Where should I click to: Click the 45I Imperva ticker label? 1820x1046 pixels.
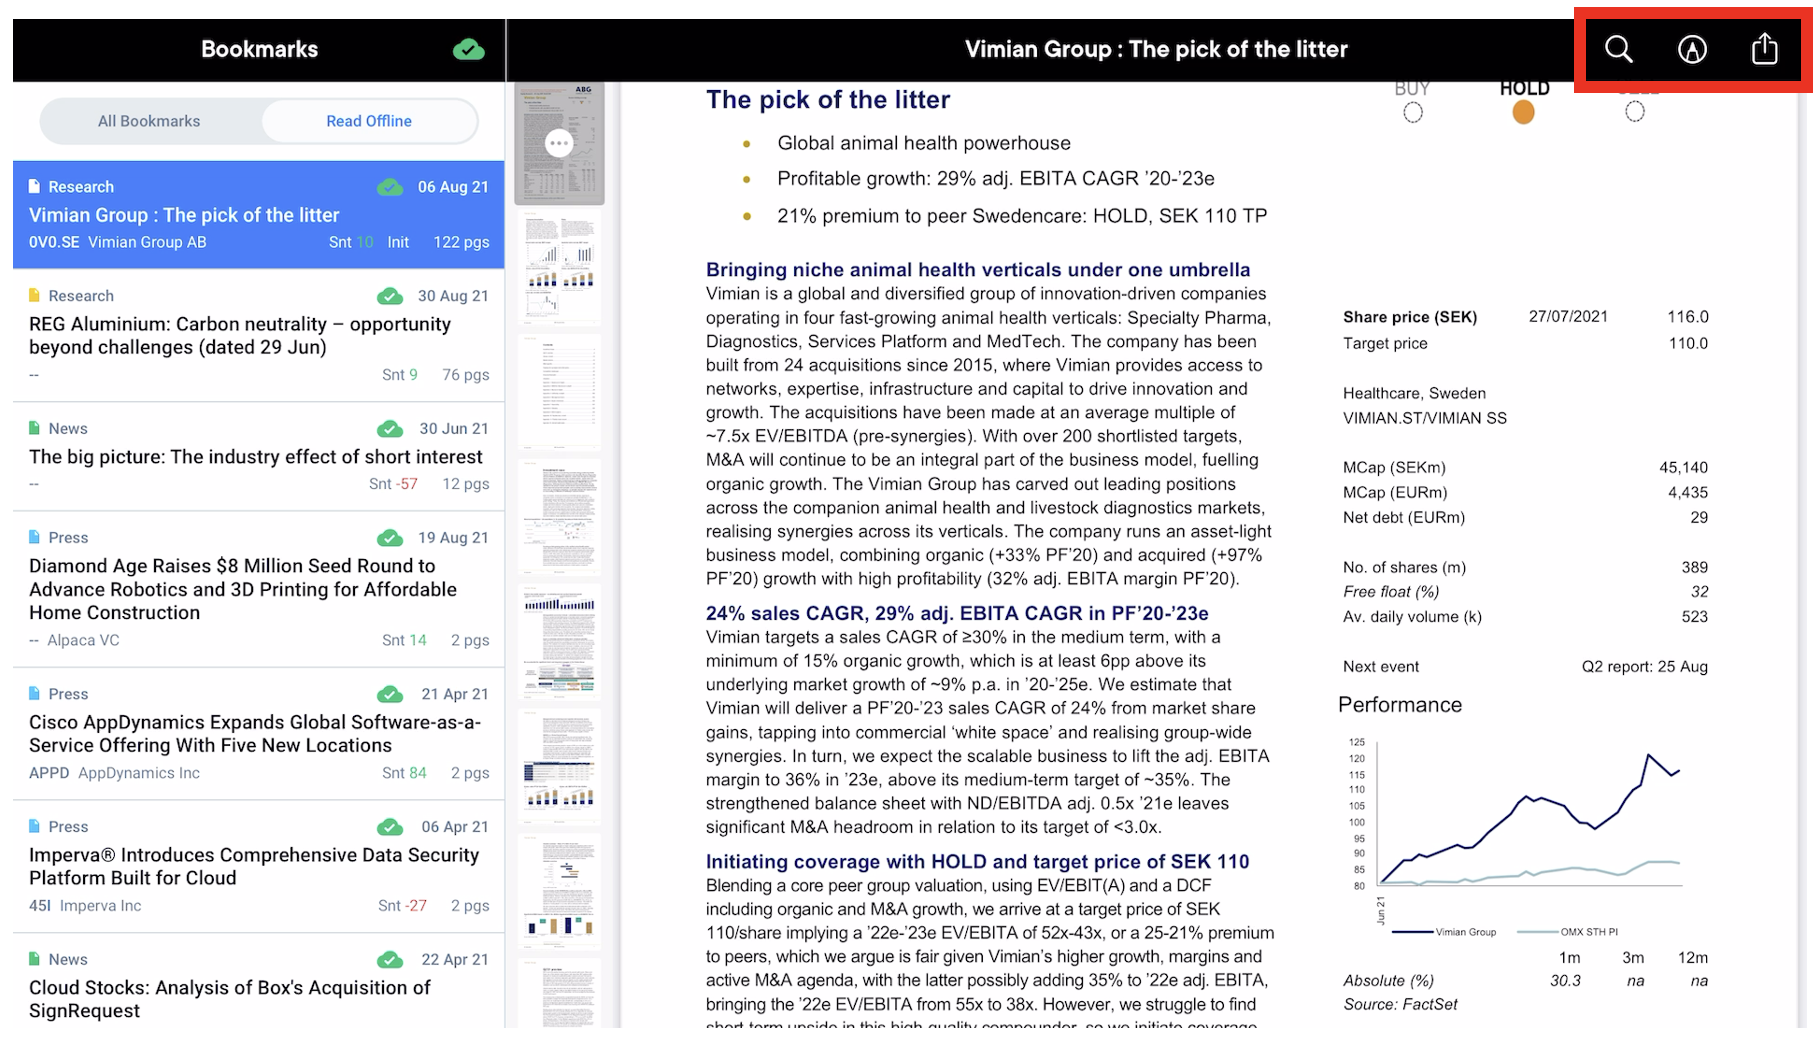click(40, 906)
